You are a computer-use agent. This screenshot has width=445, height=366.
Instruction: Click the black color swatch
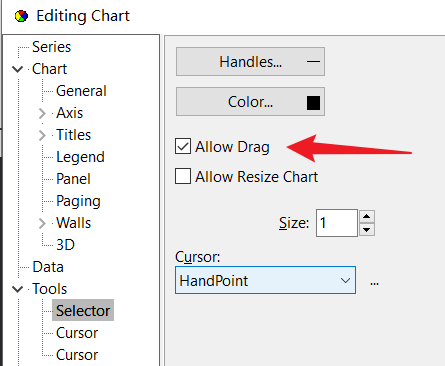(x=313, y=103)
